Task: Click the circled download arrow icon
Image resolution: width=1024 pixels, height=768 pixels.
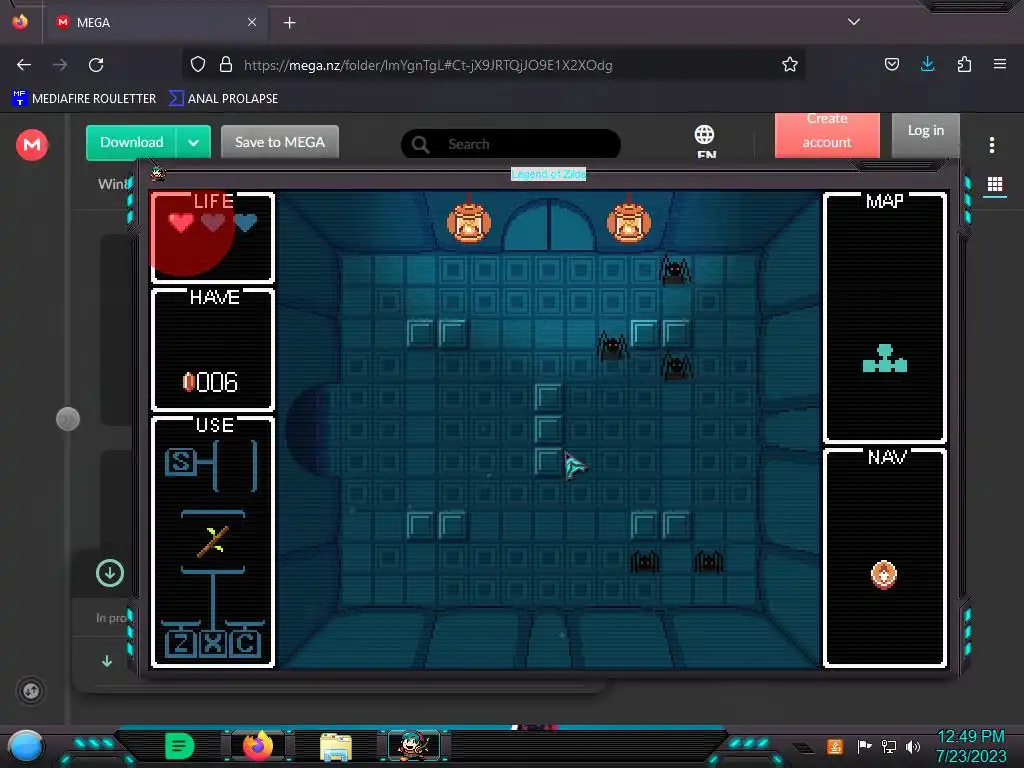Action: 110,573
